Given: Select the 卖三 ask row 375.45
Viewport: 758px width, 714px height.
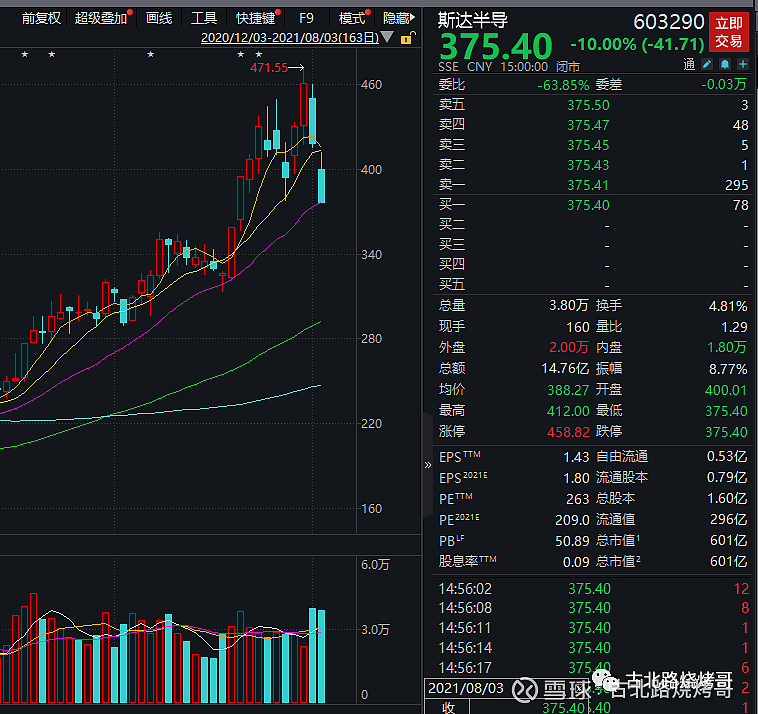Looking at the screenshot, I should [x=593, y=145].
